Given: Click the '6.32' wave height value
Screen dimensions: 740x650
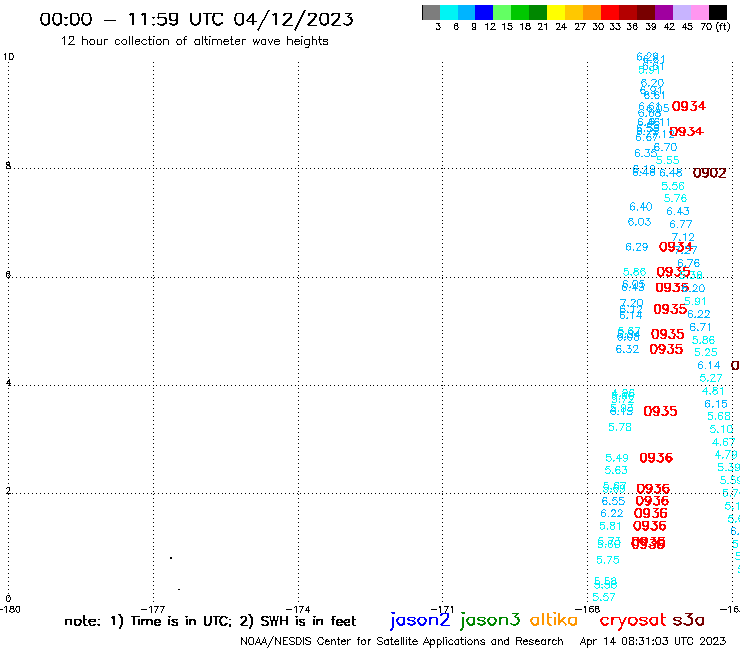Looking at the screenshot, I should point(627,349).
